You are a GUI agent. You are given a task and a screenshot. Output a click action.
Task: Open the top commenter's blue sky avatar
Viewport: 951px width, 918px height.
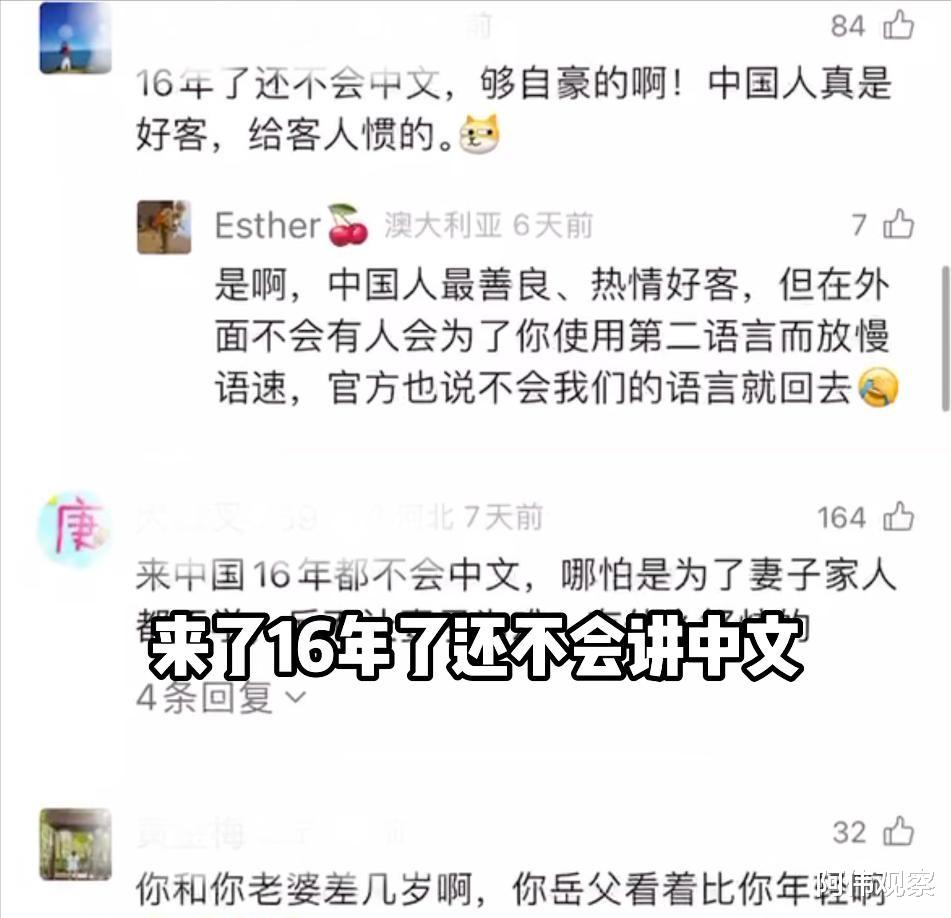click(x=76, y=38)
